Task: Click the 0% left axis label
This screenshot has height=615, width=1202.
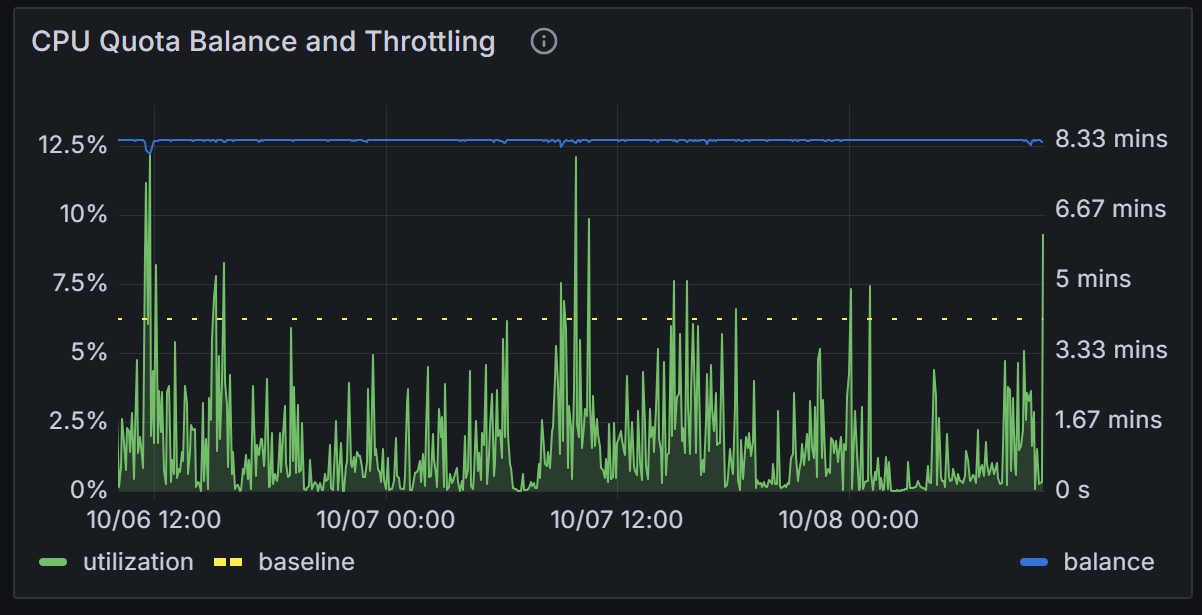Action: coord(90,490)
